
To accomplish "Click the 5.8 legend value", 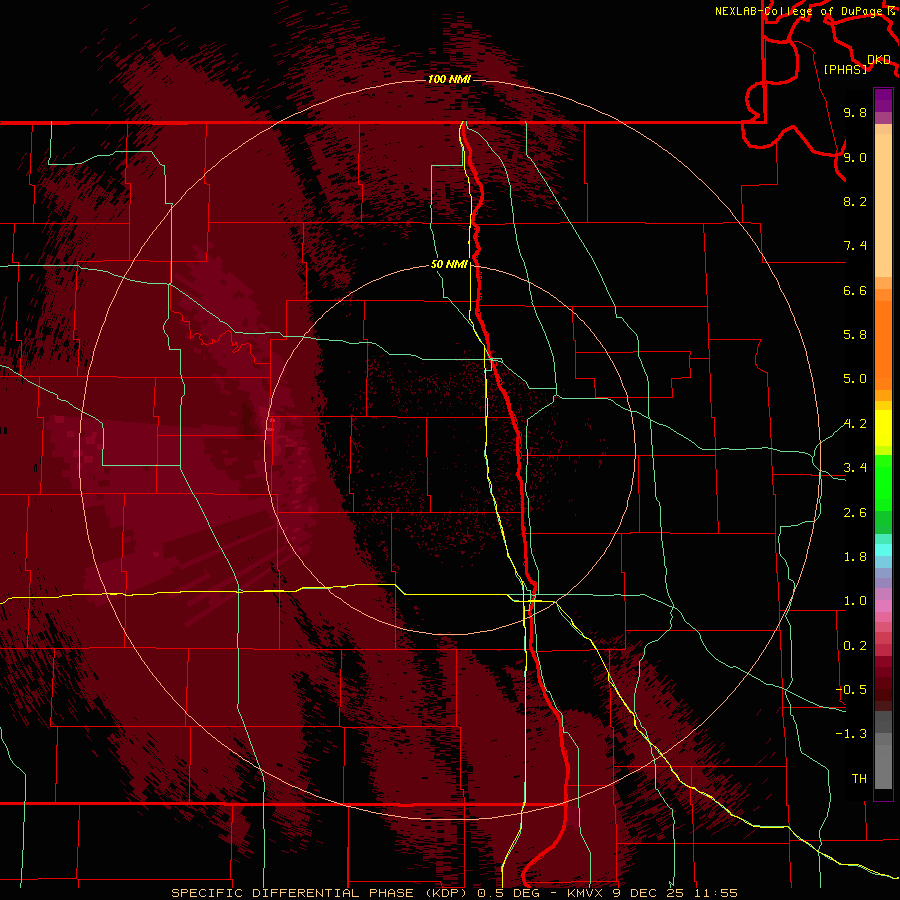I will pyautogui.click(x=855, y=335).
